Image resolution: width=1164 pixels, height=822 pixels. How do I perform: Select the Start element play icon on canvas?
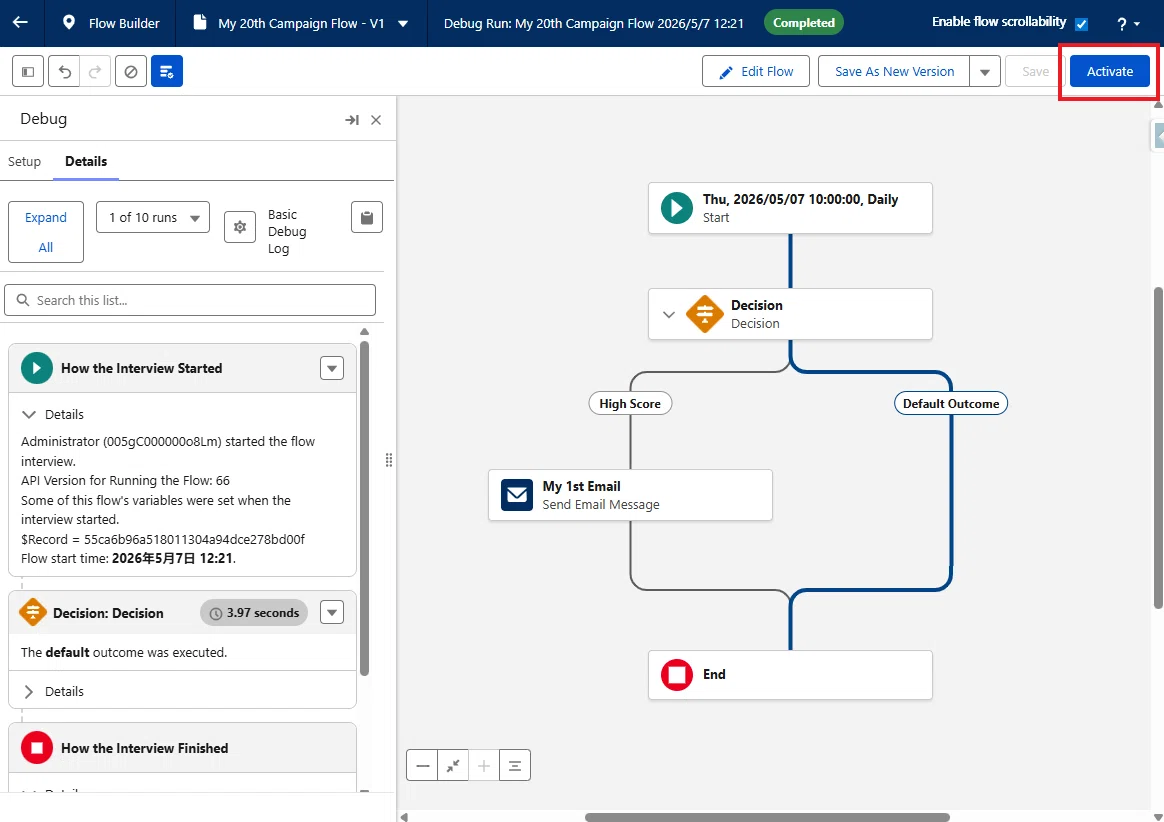676,208
